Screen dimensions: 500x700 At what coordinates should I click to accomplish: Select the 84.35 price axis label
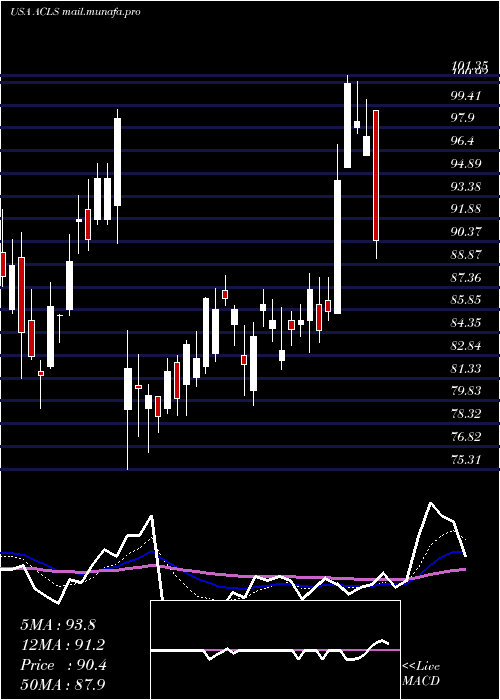[466, 323]
